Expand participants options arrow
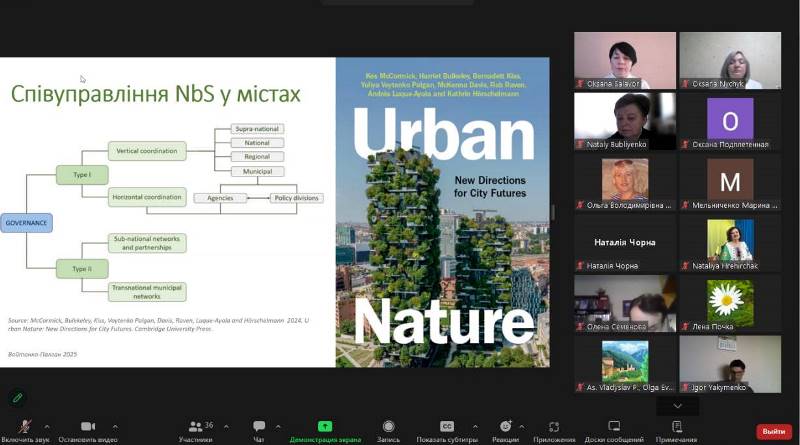 pos(225,426)
